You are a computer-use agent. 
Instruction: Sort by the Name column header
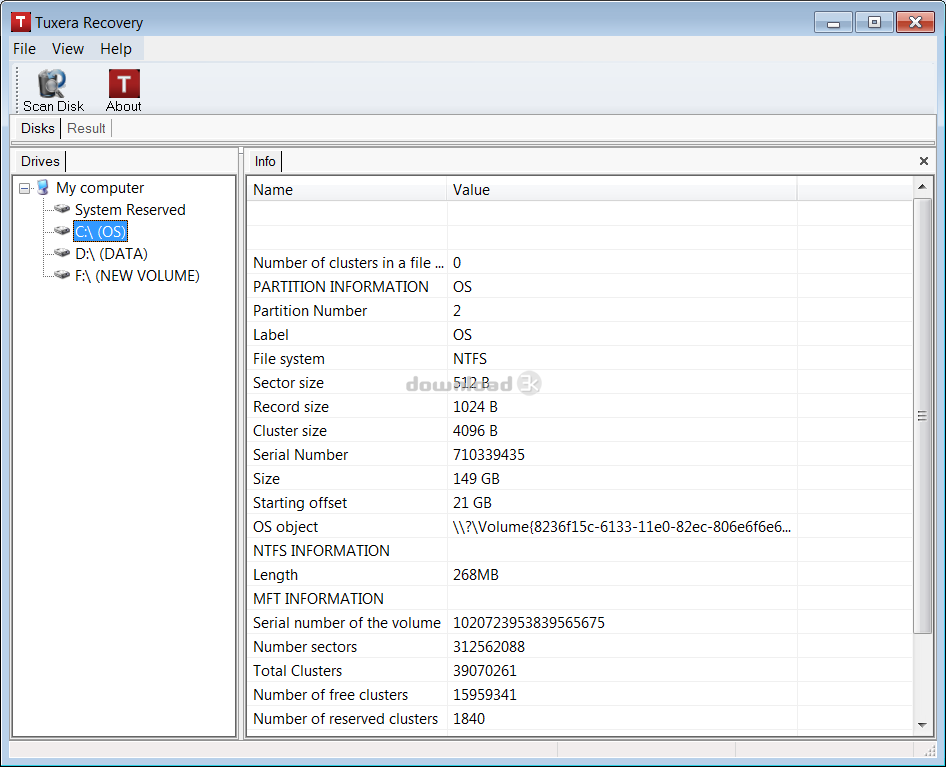[347, 190]
